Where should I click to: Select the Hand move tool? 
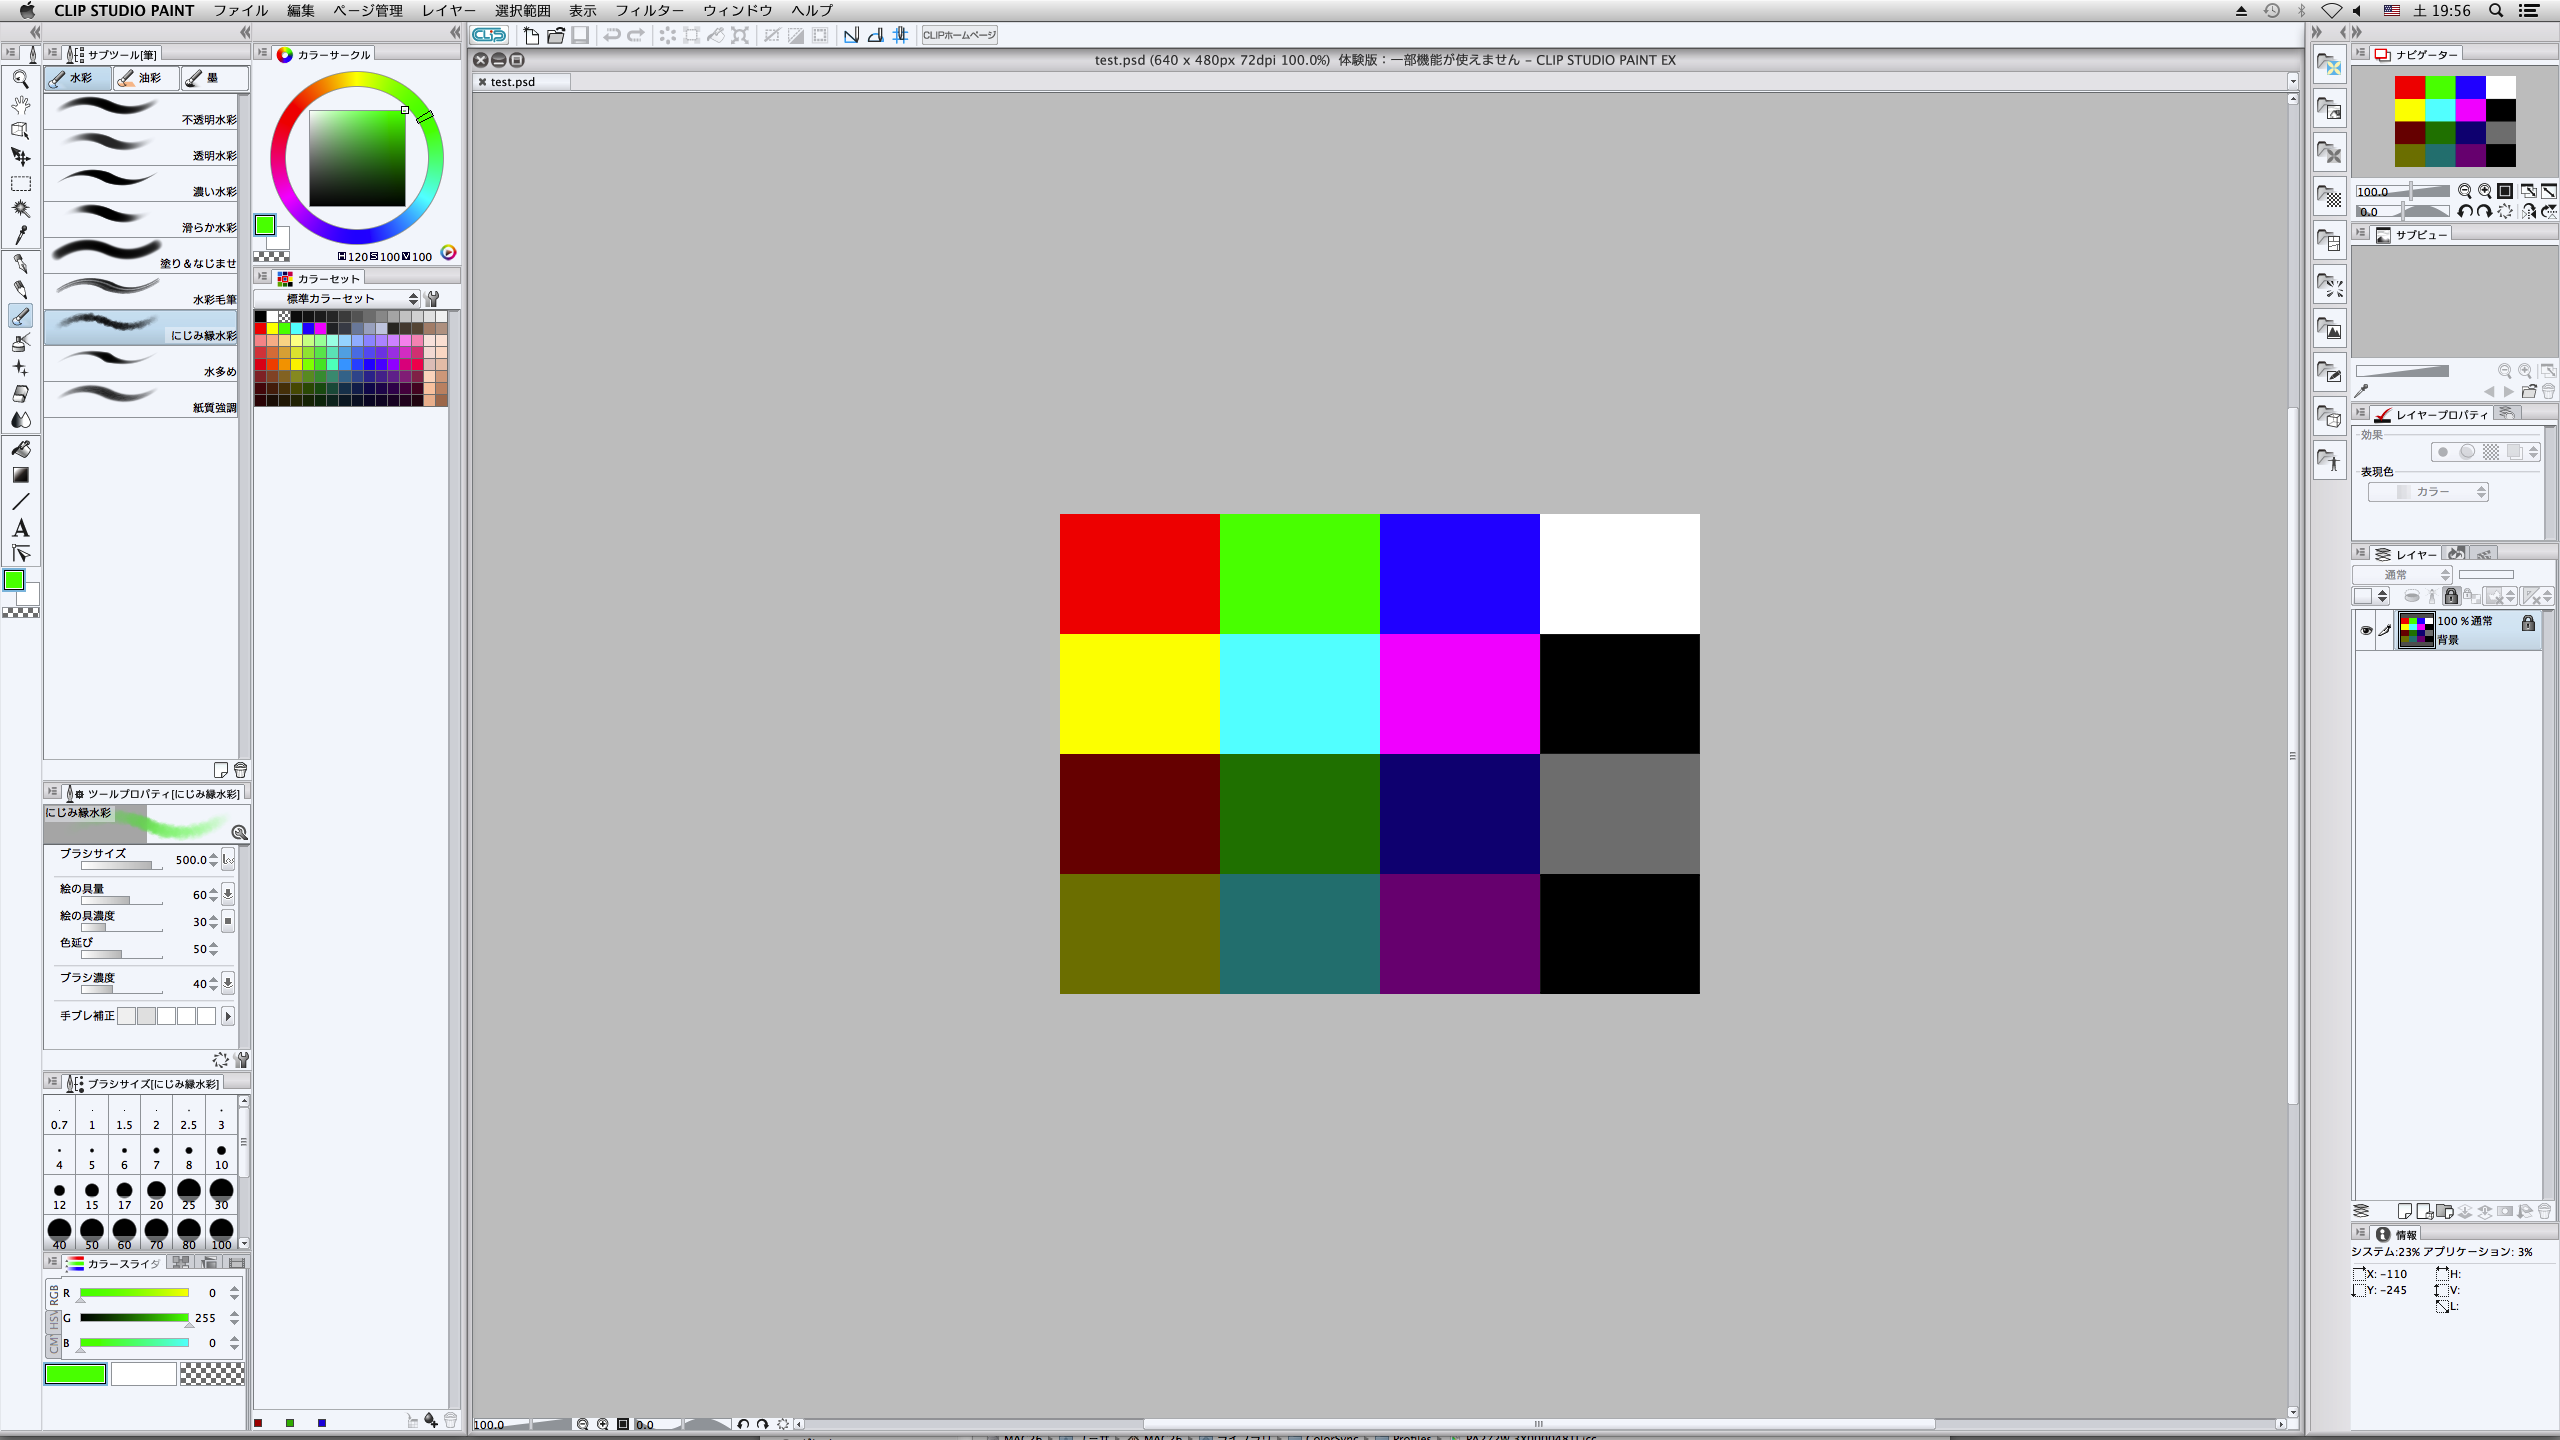(20, 105)
